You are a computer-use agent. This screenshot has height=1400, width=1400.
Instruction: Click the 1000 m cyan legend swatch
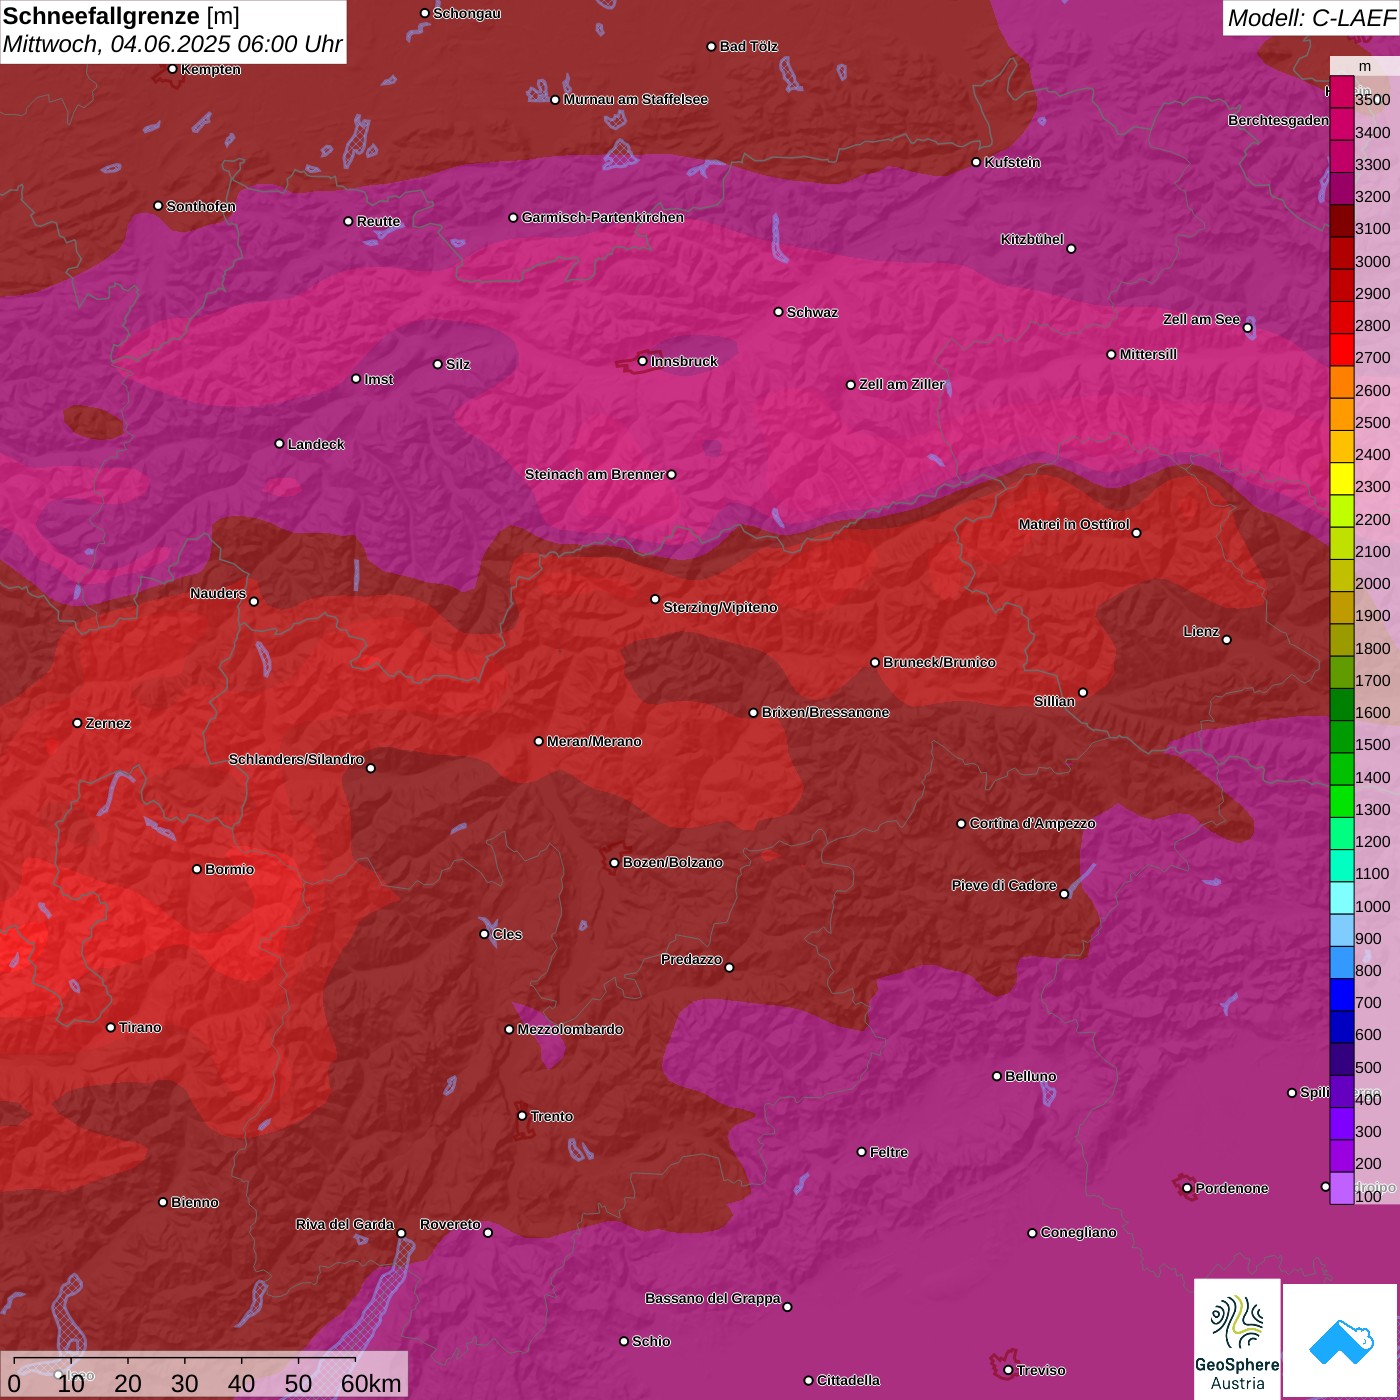1341,898
